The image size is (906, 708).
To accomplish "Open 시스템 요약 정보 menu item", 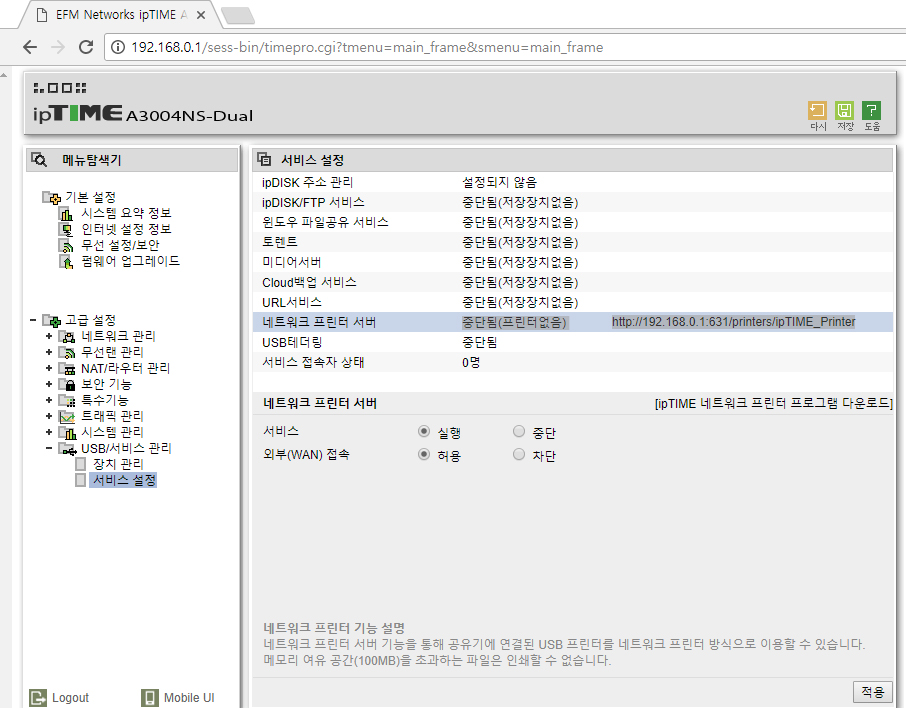I will [126, 213].
